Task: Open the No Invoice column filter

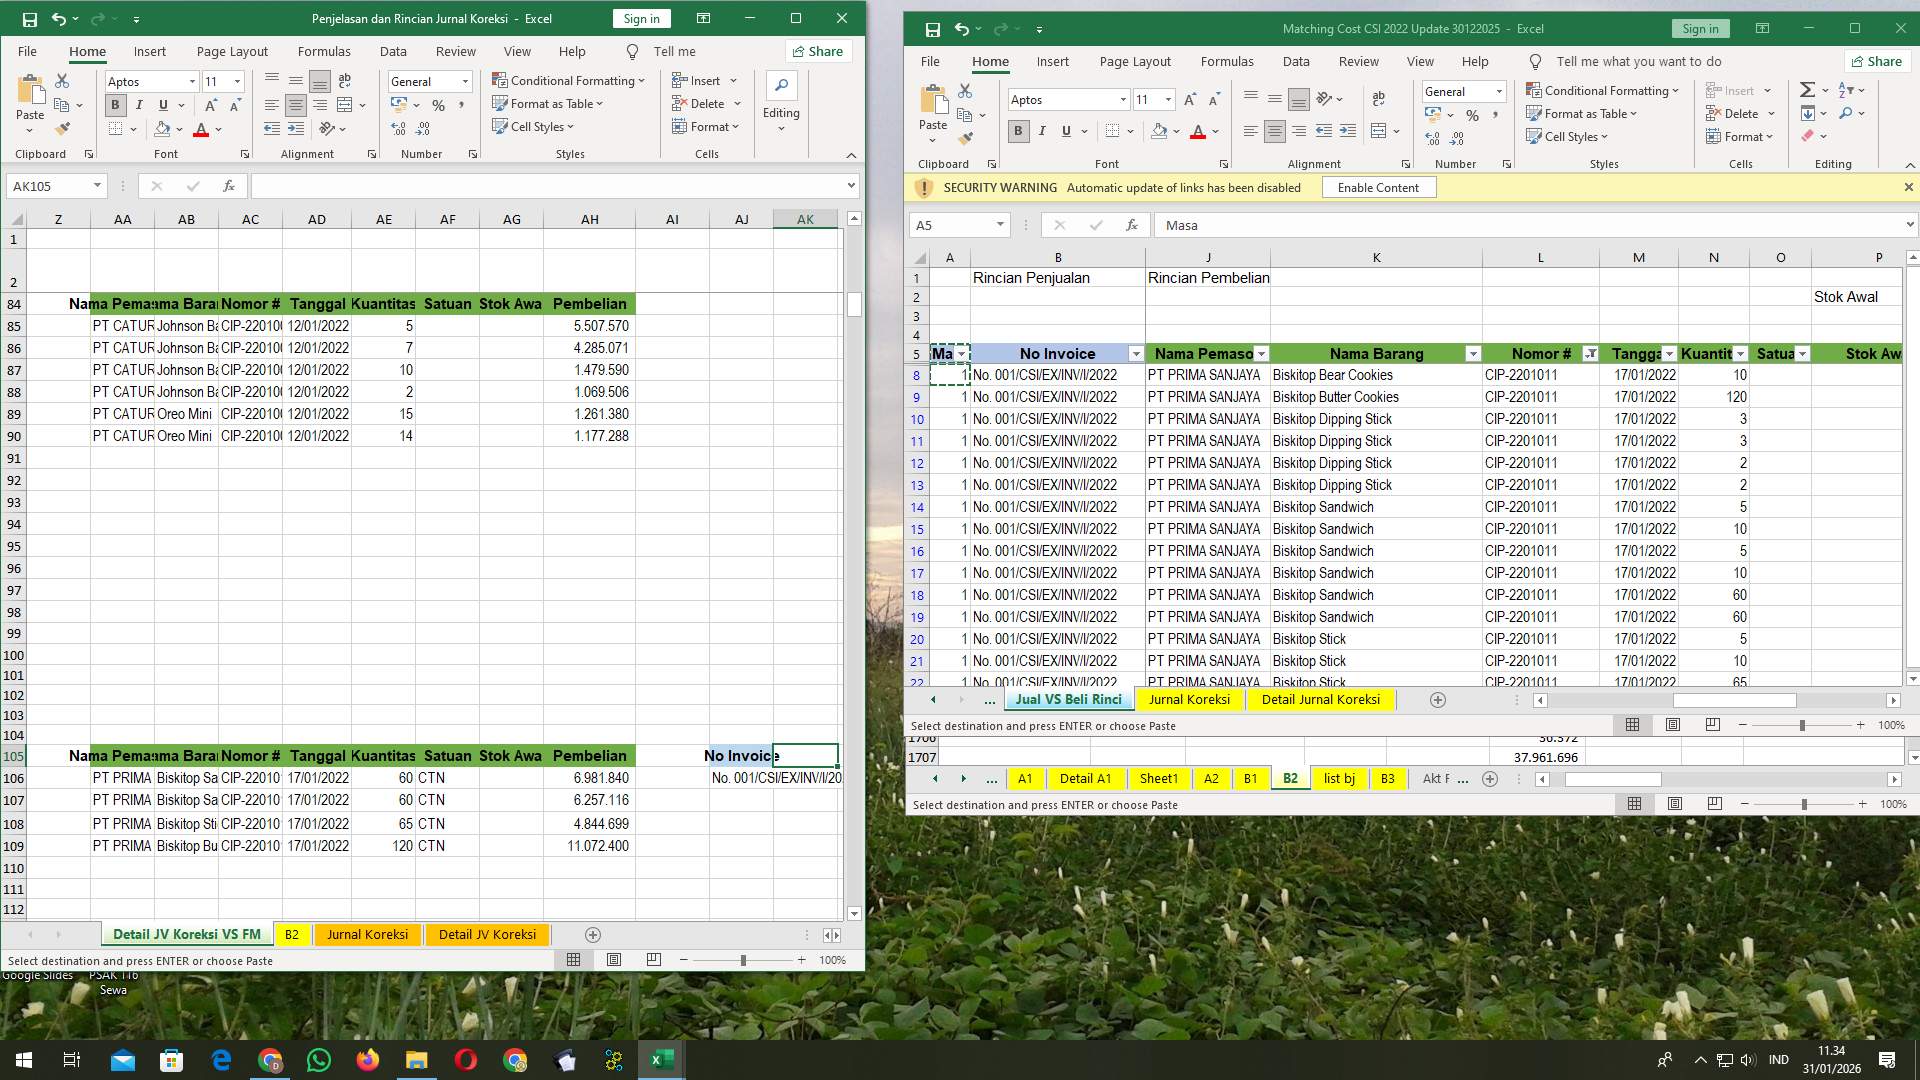Action: coord(1136,354)
